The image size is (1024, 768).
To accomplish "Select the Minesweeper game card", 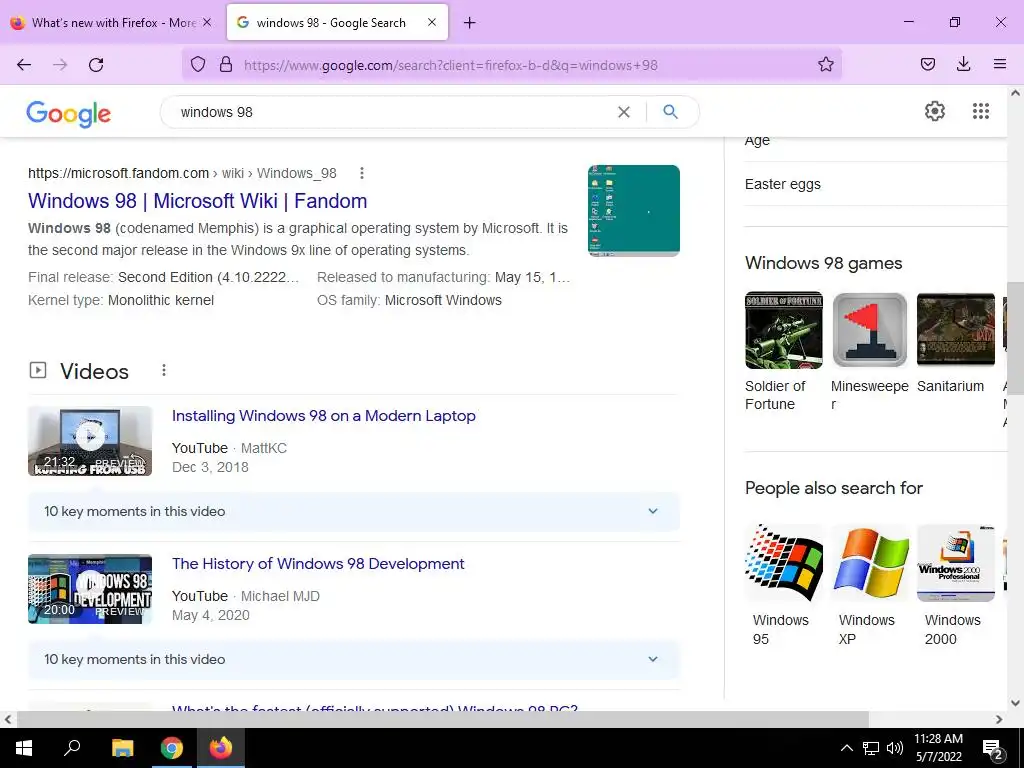I will (869, 351).
